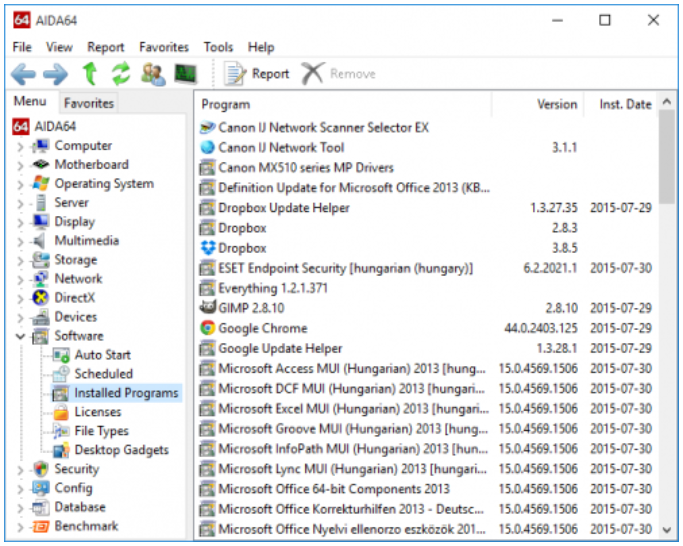
Task: Go back with the left arrow
Action: (23, 74)
